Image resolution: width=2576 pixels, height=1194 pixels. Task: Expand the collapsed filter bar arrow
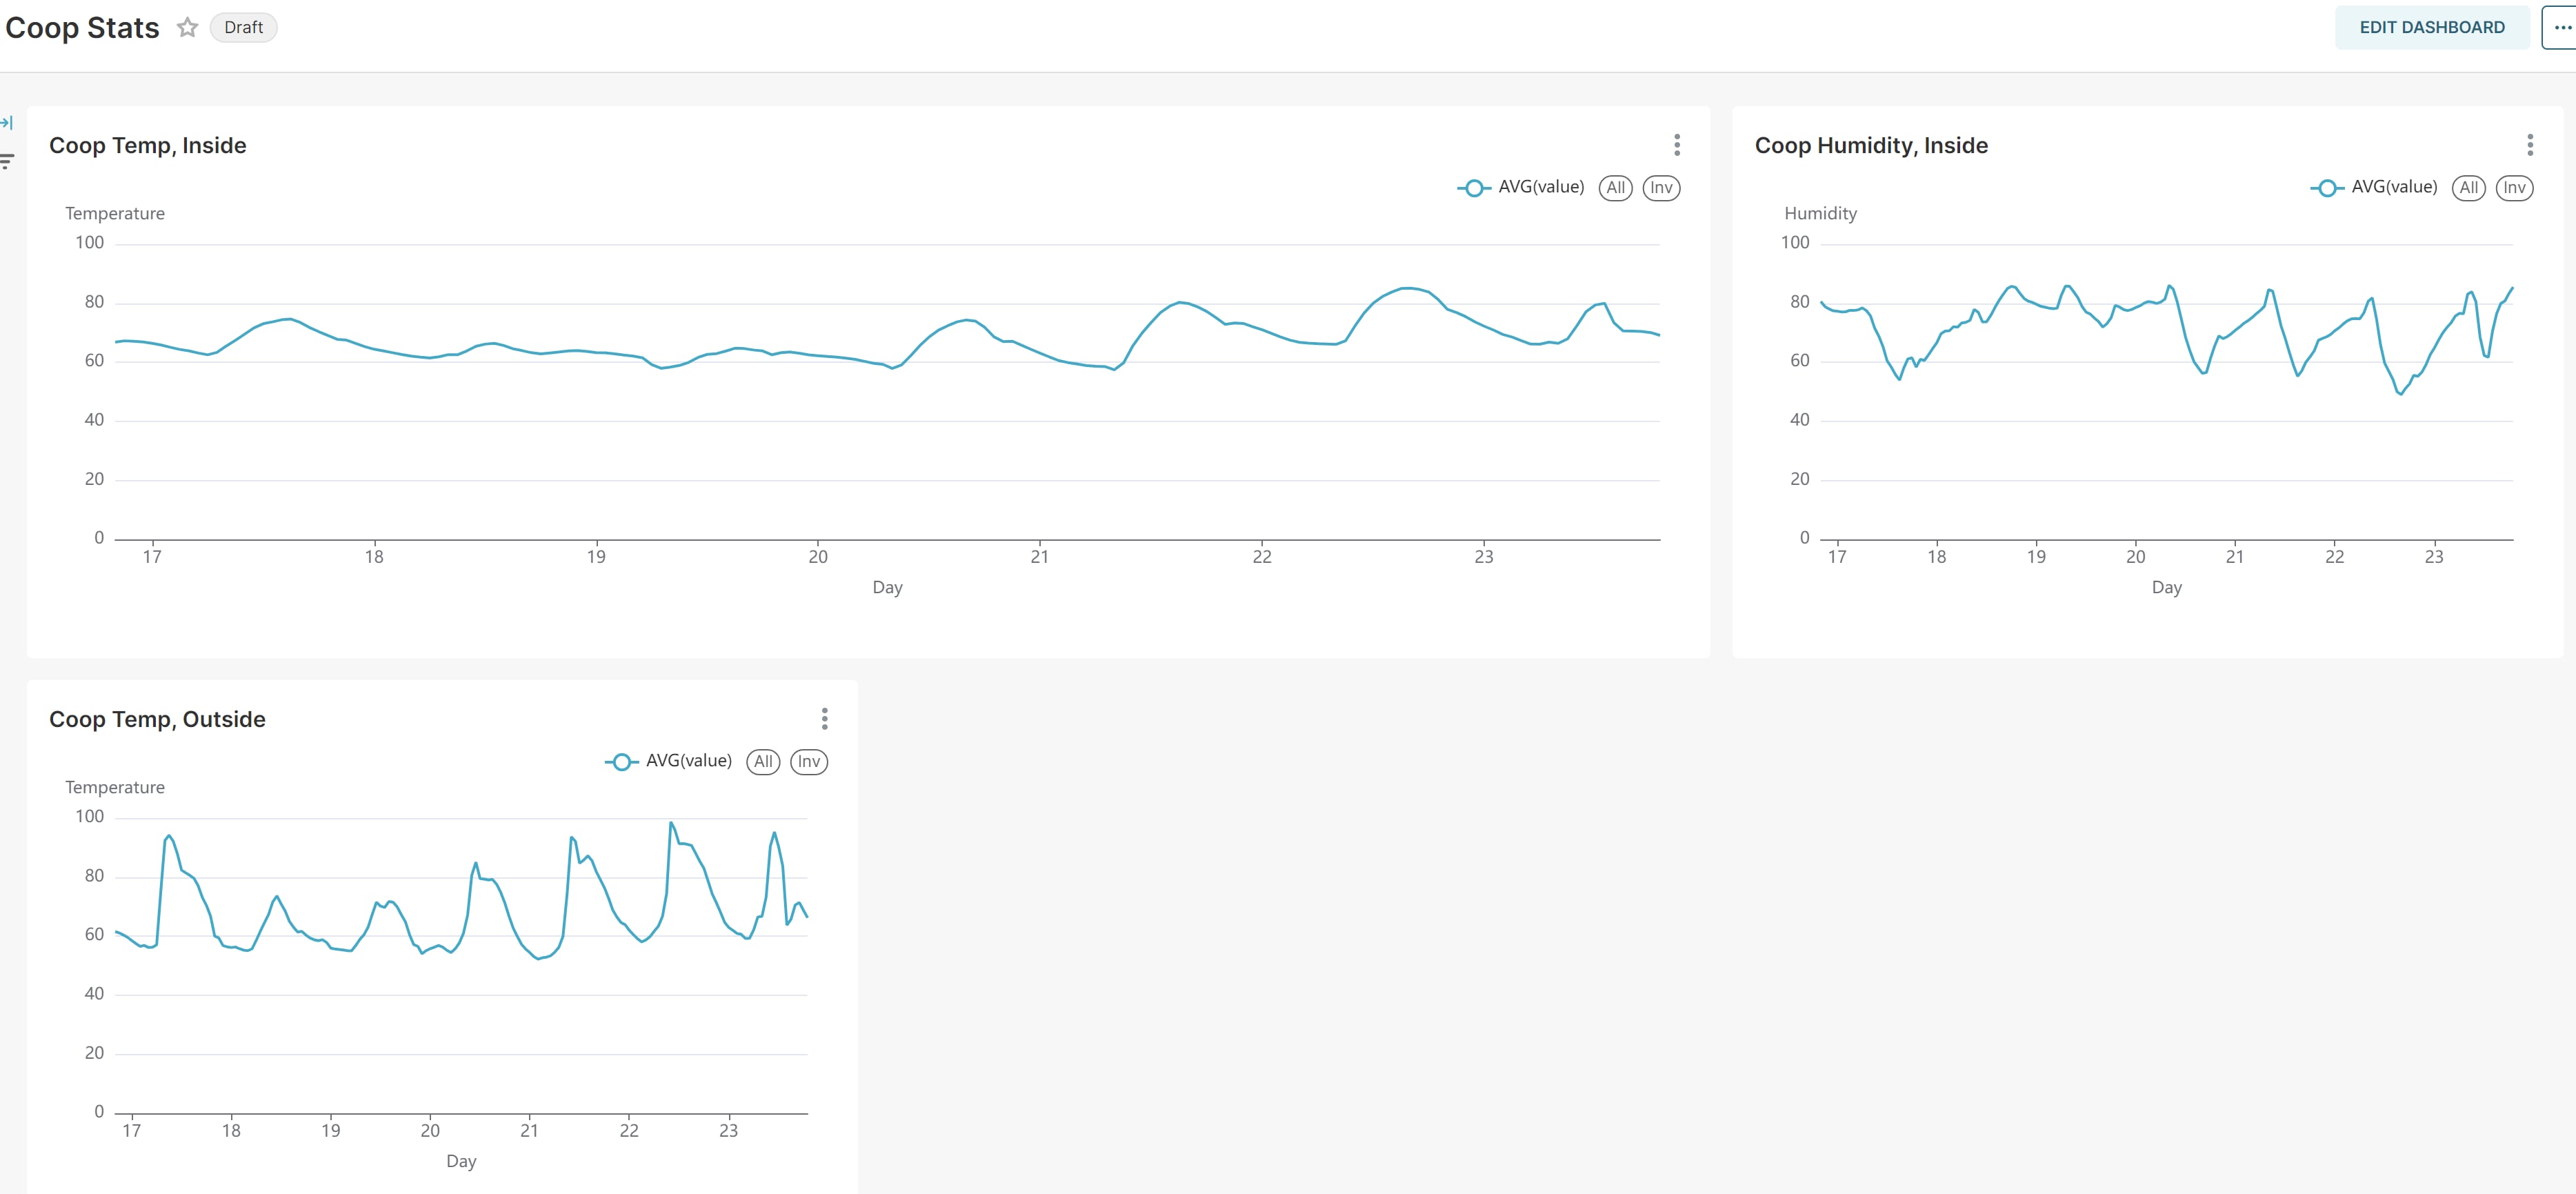pos(7,123)
